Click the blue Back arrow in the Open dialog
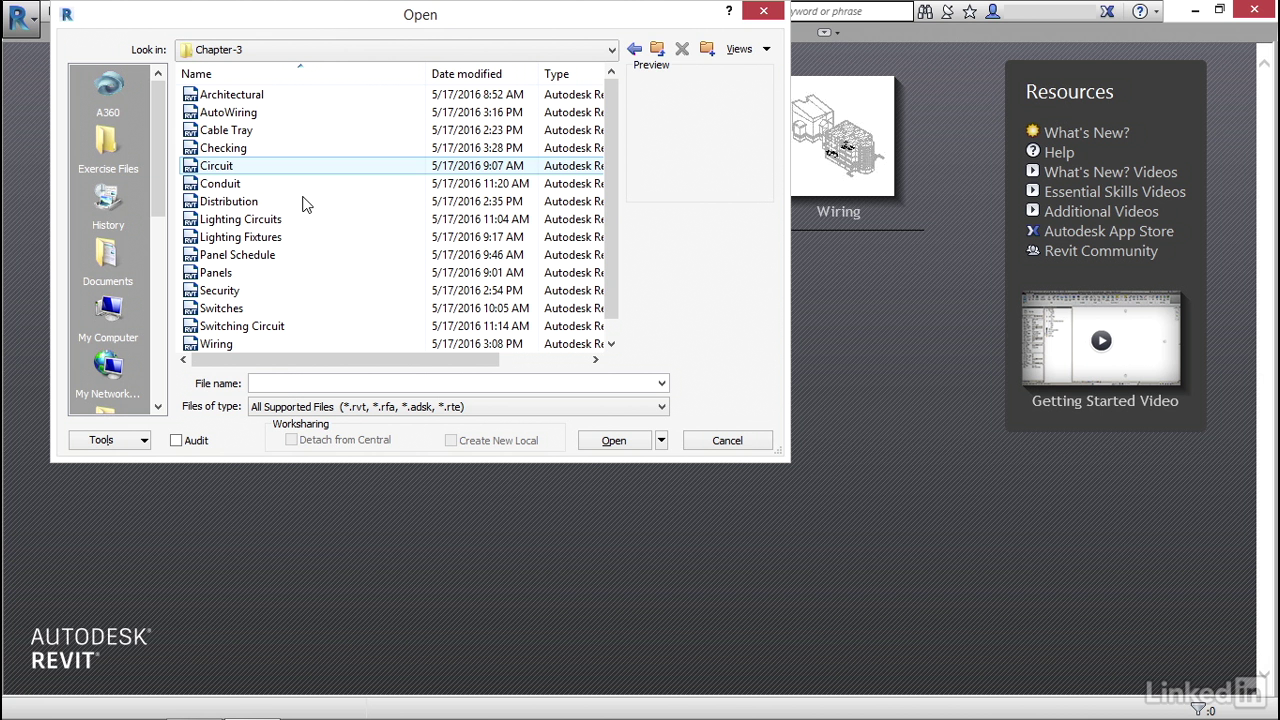The height and width of the screenshot is (720, 1280). (x=634, y=49)
